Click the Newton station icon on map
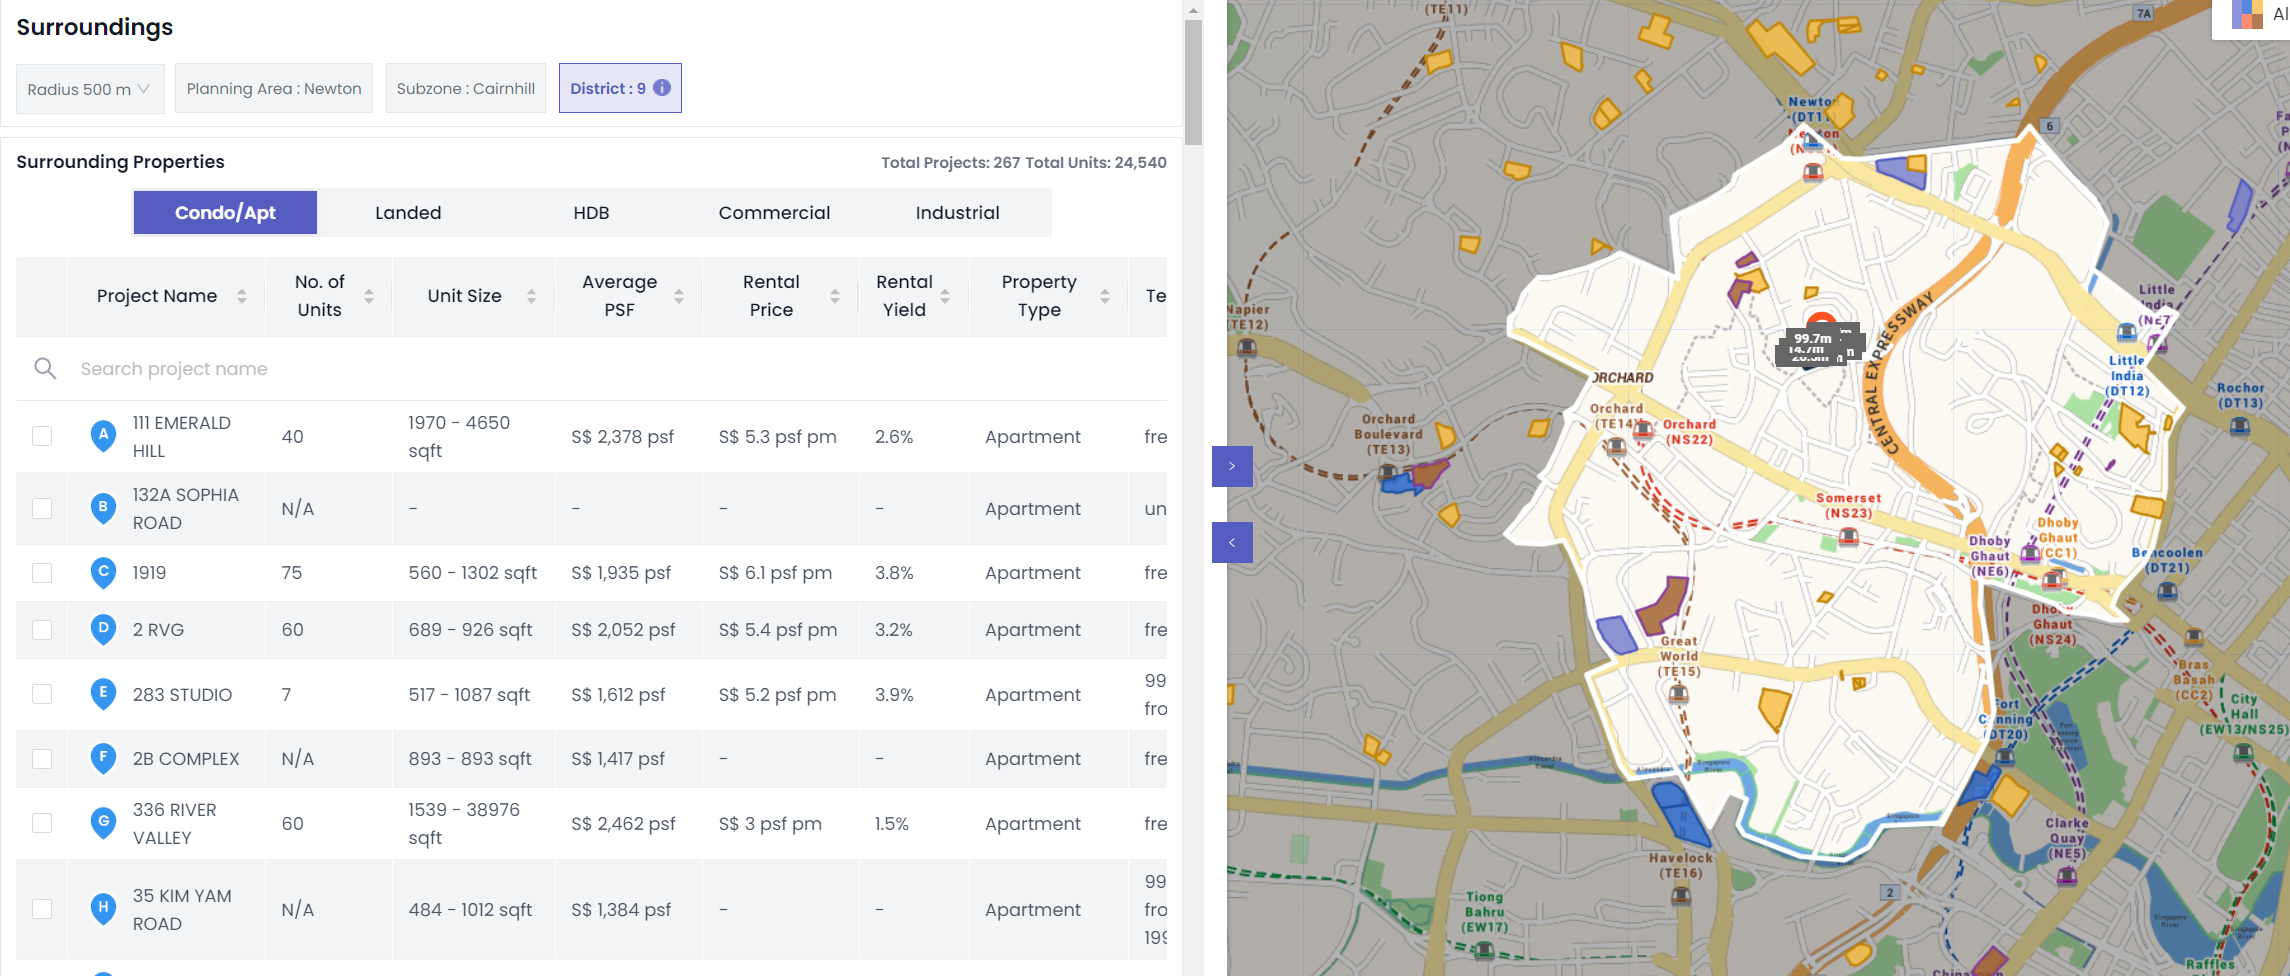 [x=1813, y=172]
